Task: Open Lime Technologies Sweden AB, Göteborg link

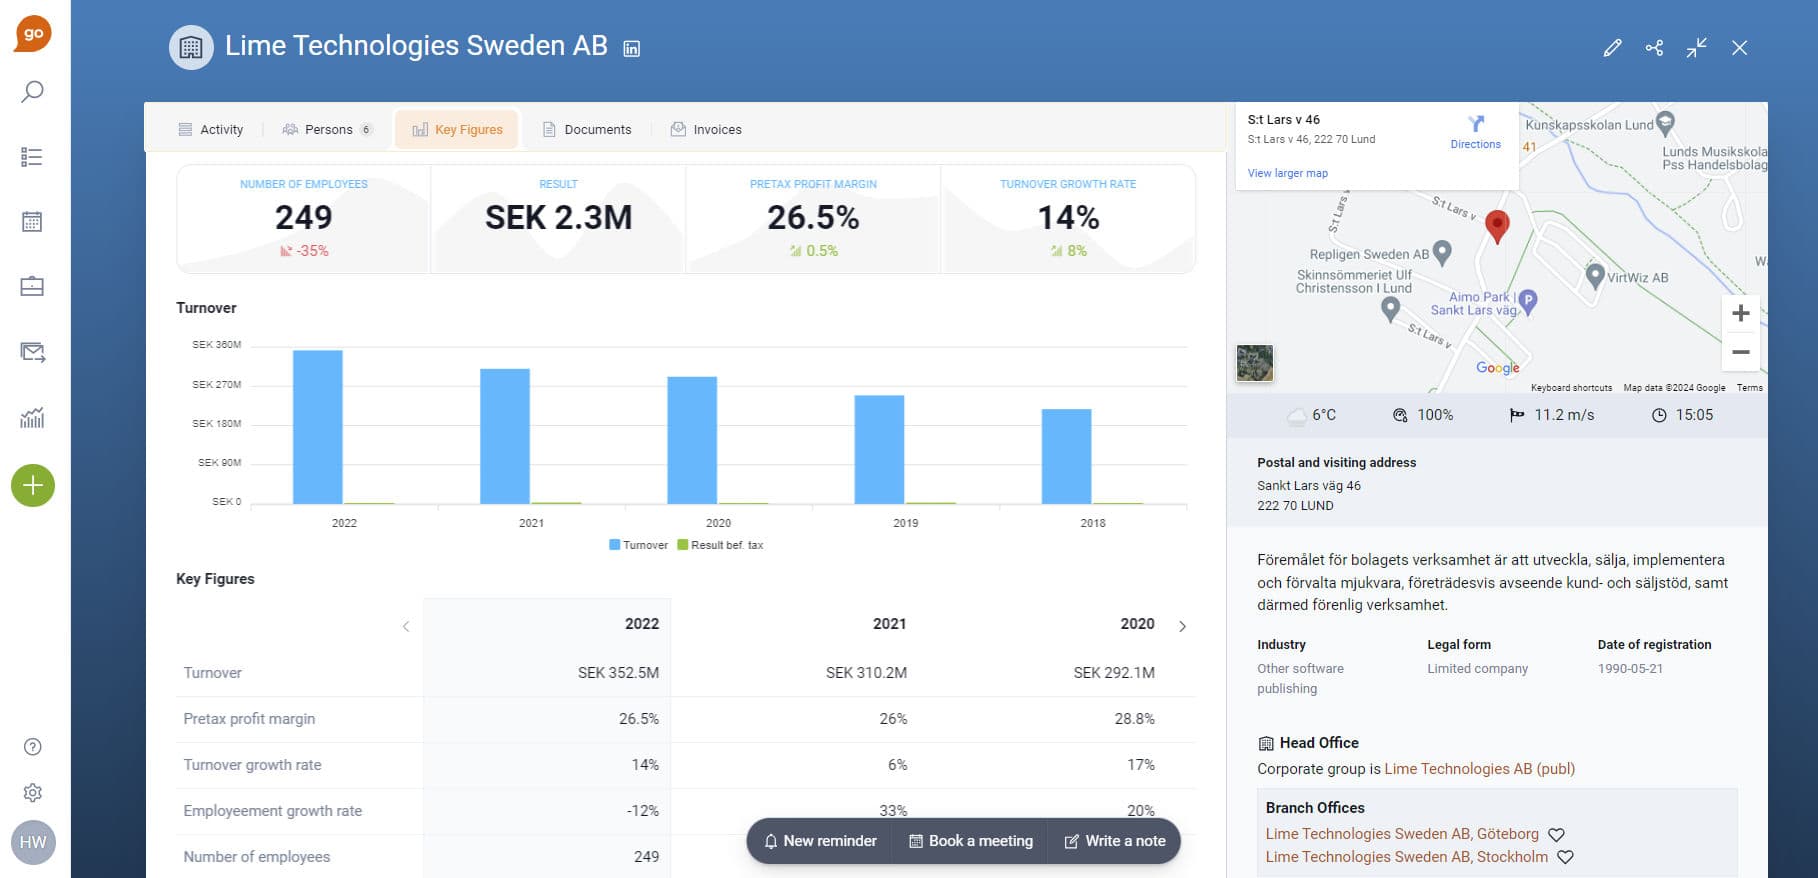Action: (x=1402, y=834)
